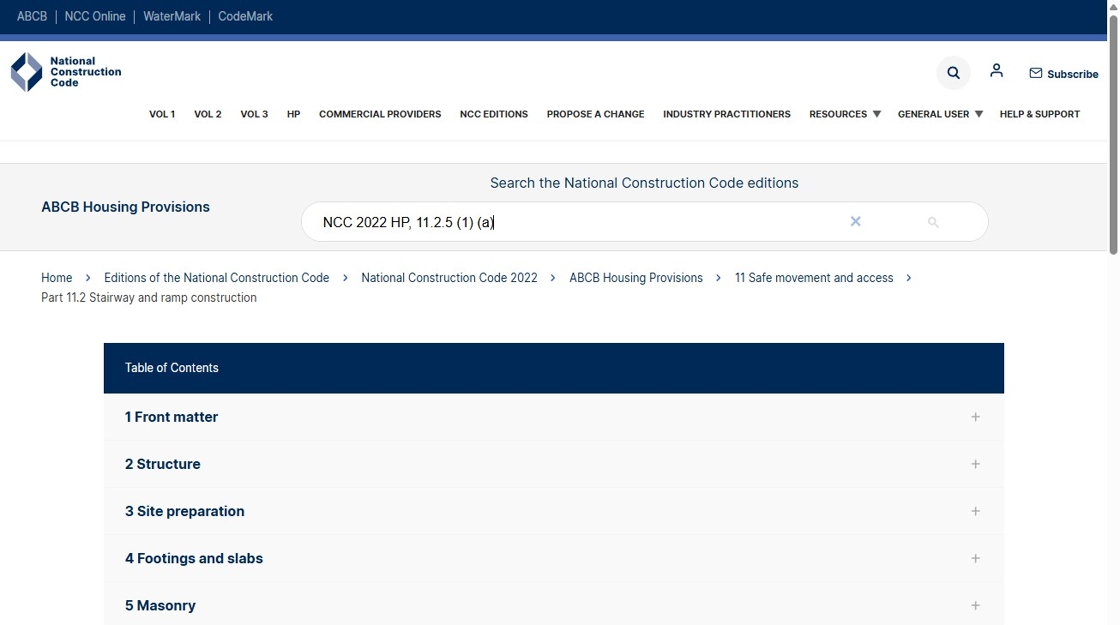Open the WaterMark top bar link
Viewport: 1120px width, 625px height.
point(171,16)
